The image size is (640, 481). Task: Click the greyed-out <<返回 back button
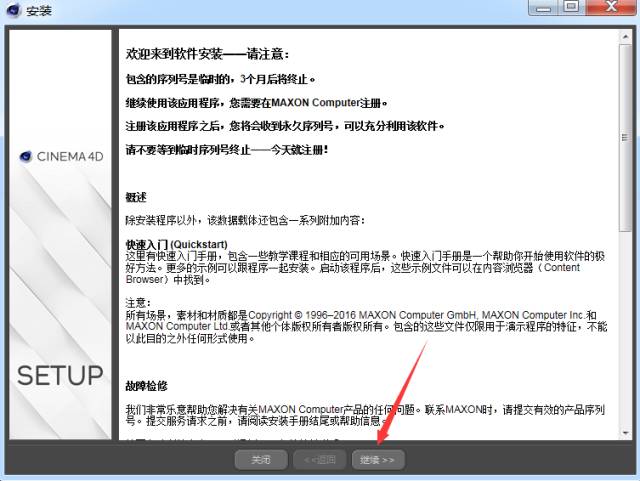(x=320, y=460)
